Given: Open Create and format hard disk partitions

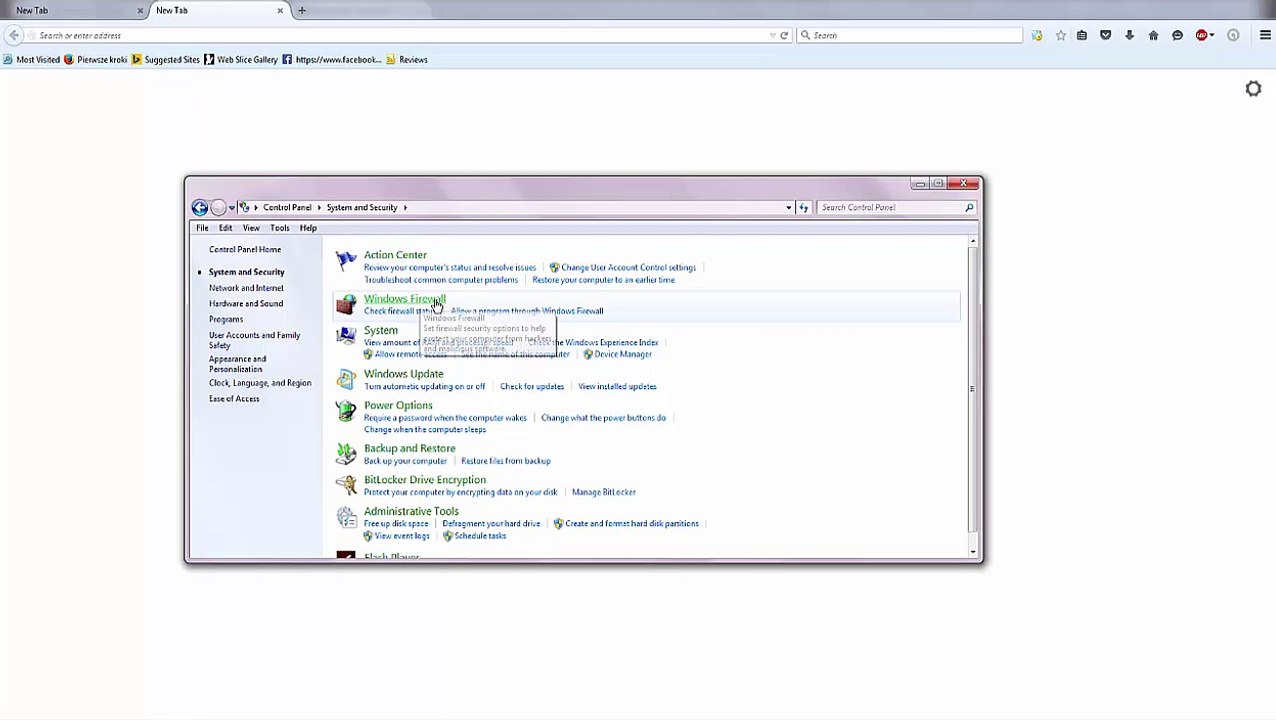Looking at the screenshot, I should tap(632, 524).
